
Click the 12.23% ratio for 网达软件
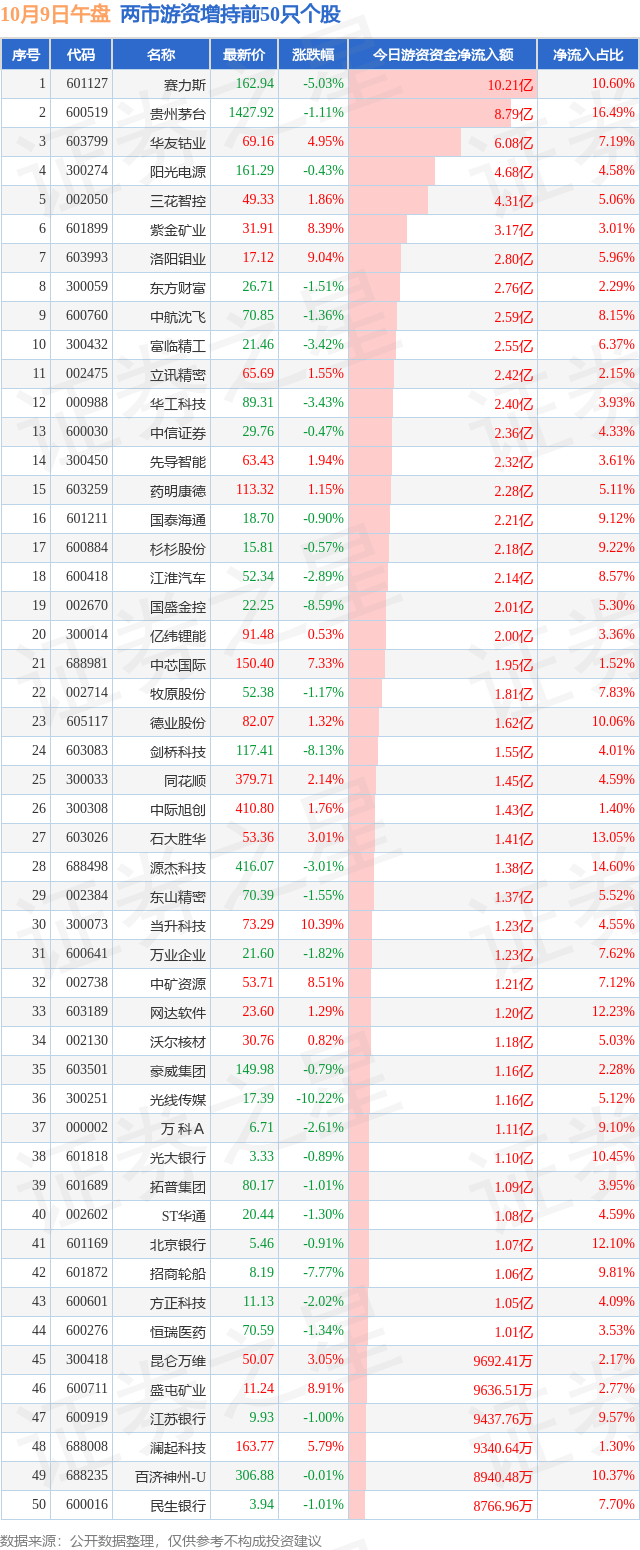[x=613, y=1012]
